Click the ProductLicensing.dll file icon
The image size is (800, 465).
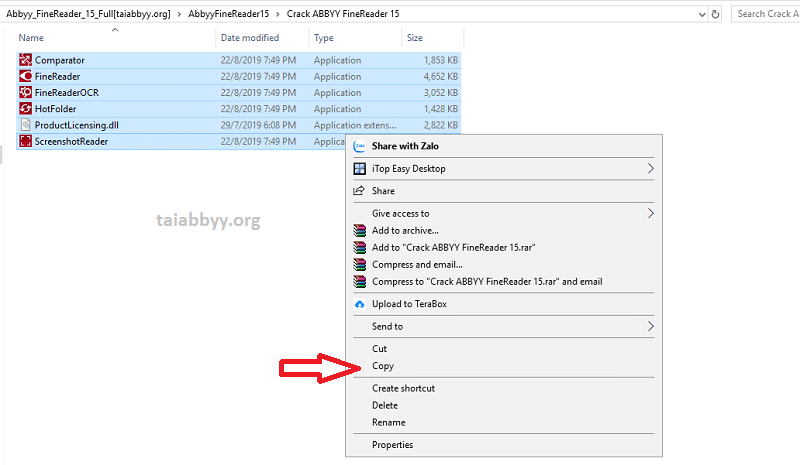coord(25,125)
